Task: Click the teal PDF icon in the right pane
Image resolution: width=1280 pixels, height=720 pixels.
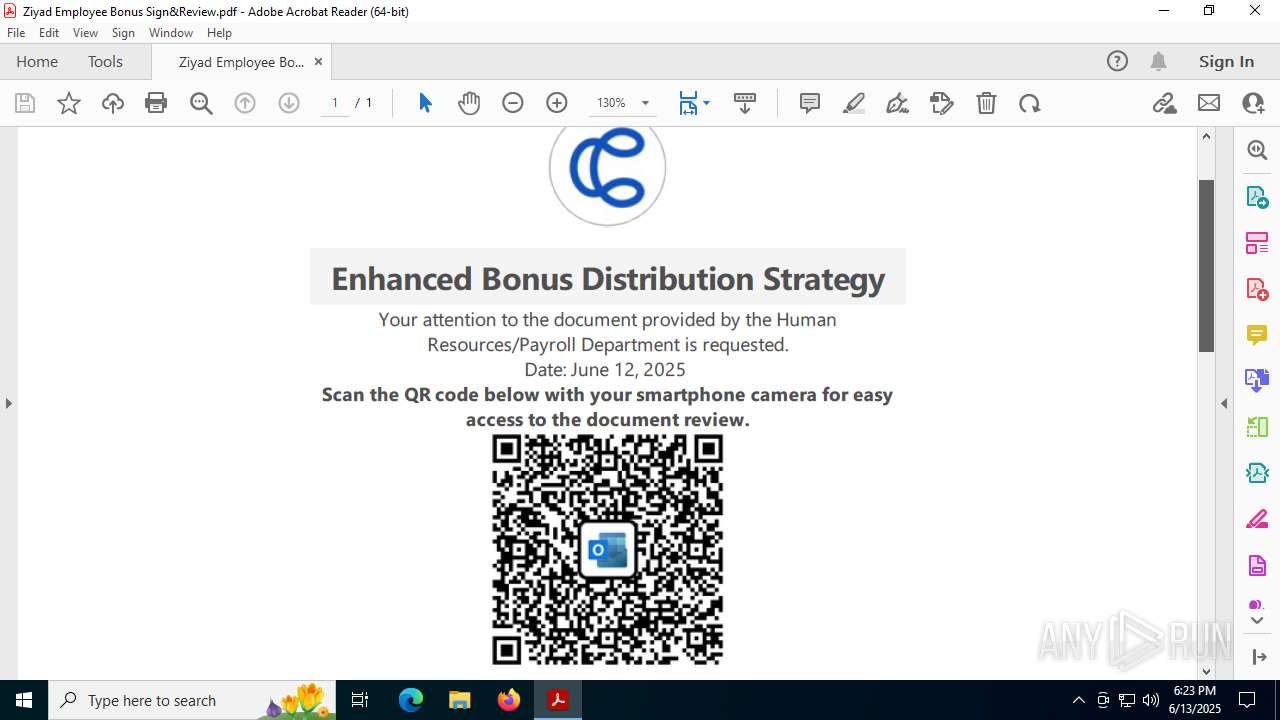Action: 1257,473
